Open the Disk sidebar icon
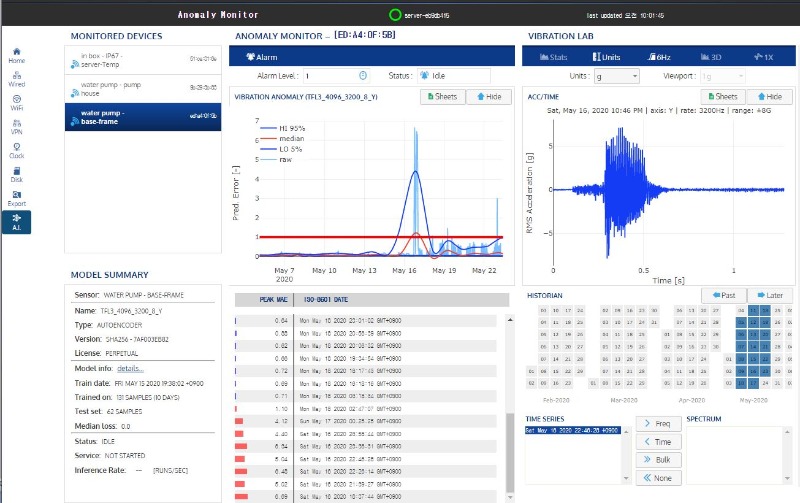The image size is (800, 503). pos(16,174)
